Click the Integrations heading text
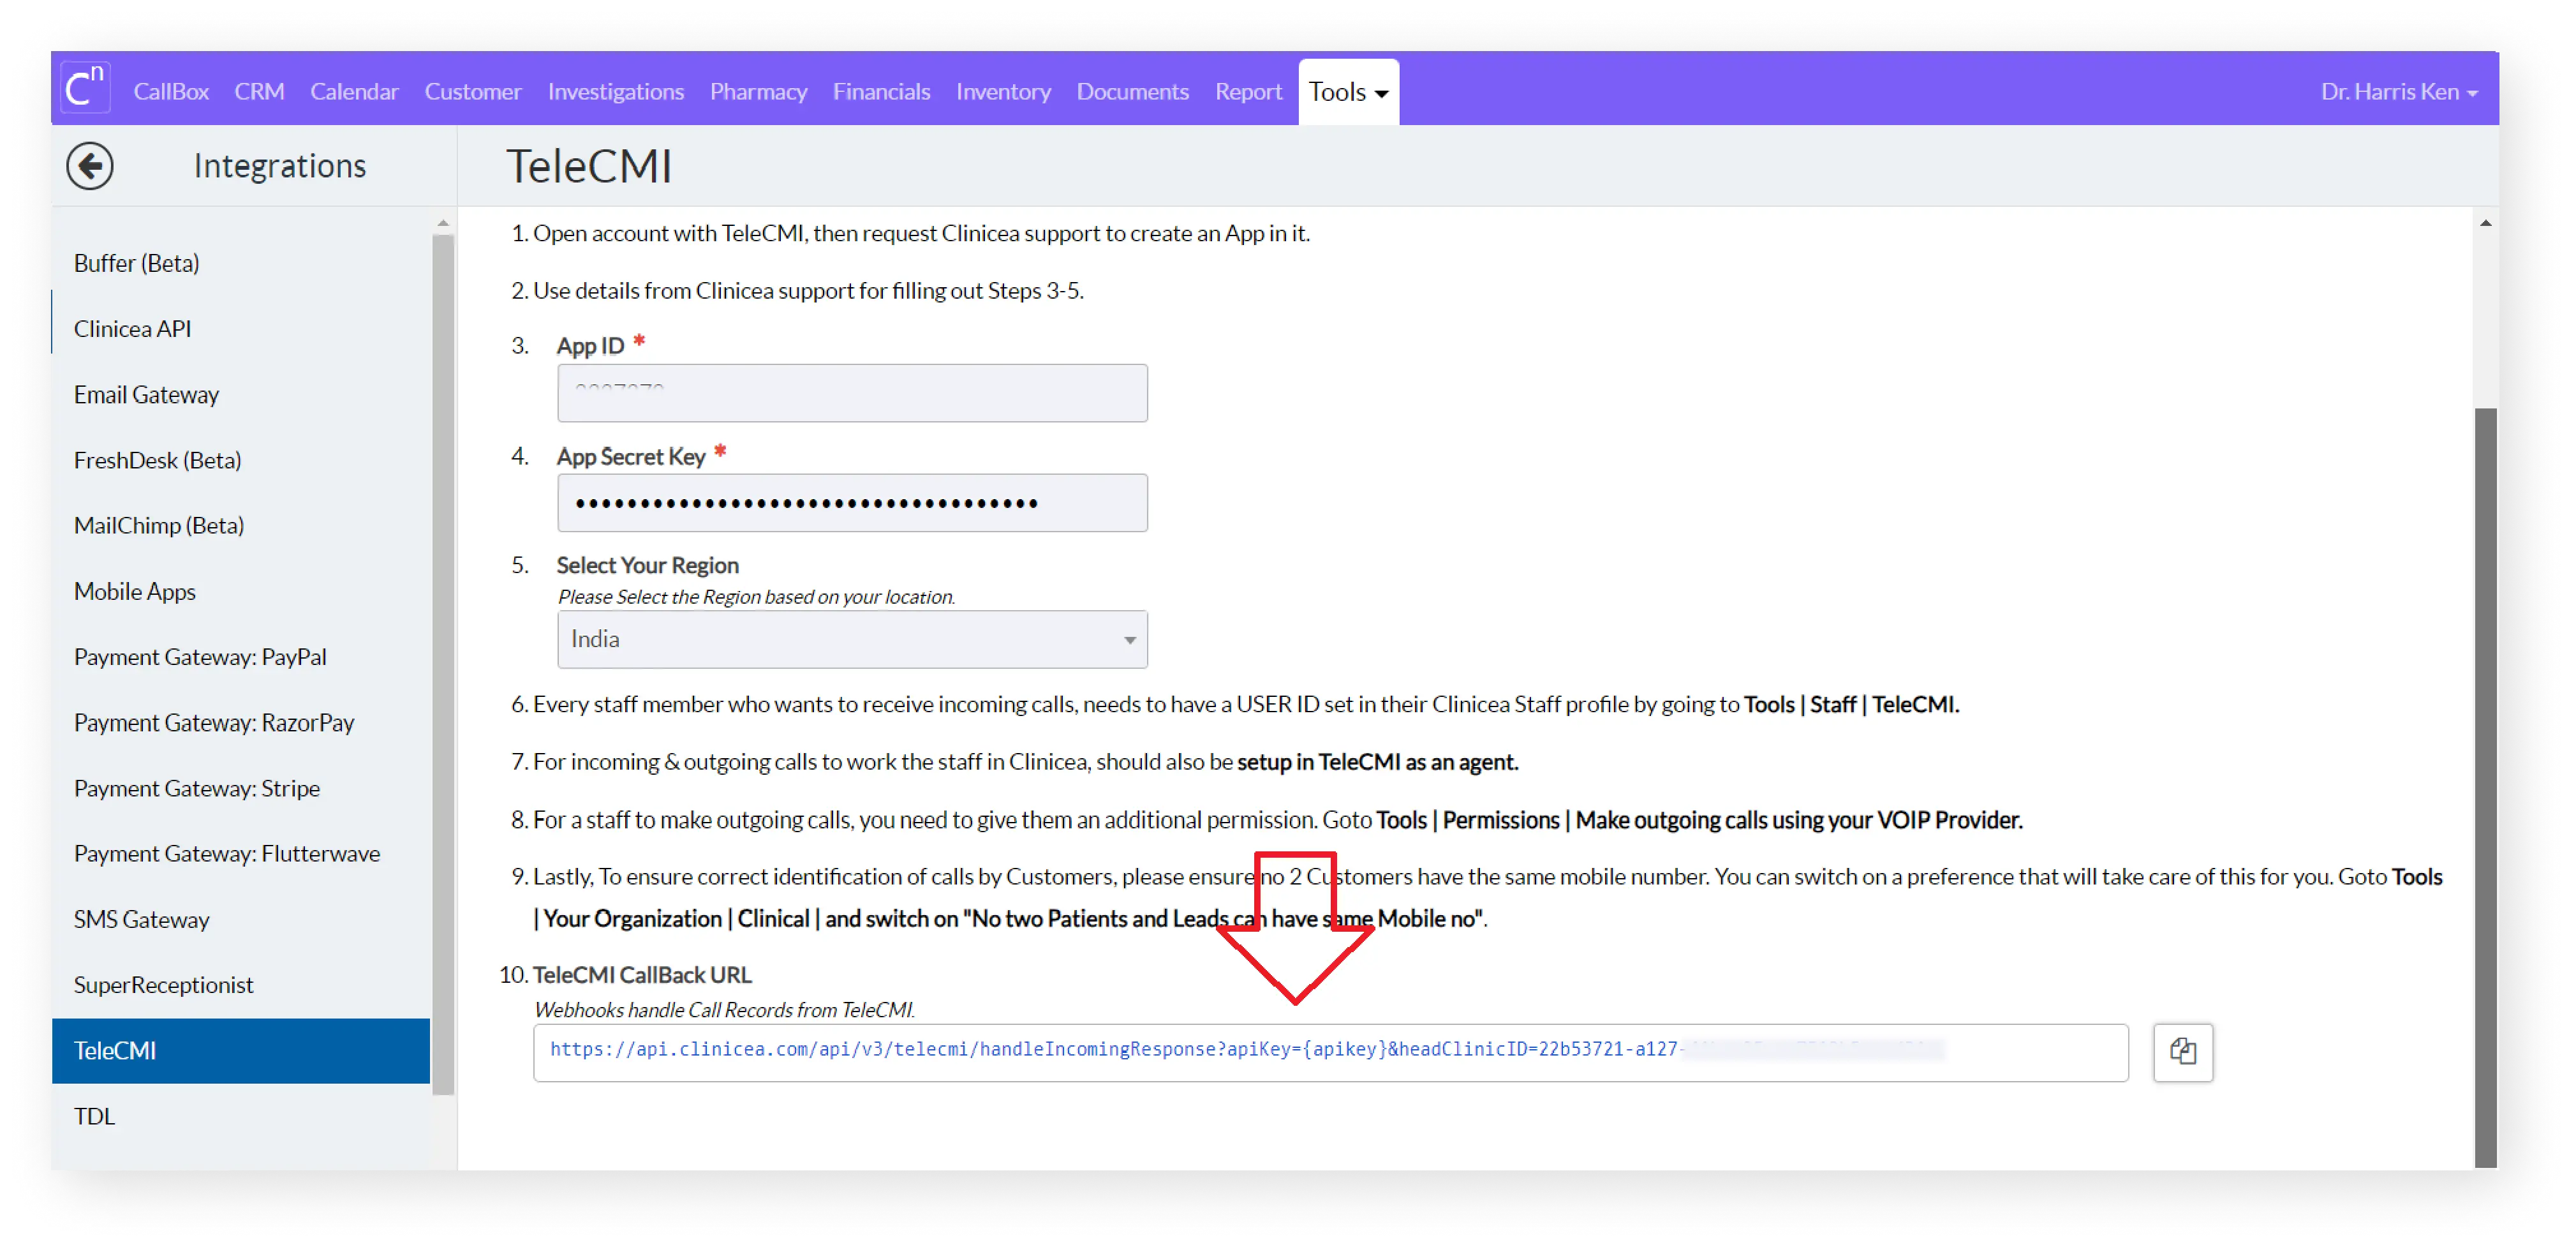 point(280,166)
